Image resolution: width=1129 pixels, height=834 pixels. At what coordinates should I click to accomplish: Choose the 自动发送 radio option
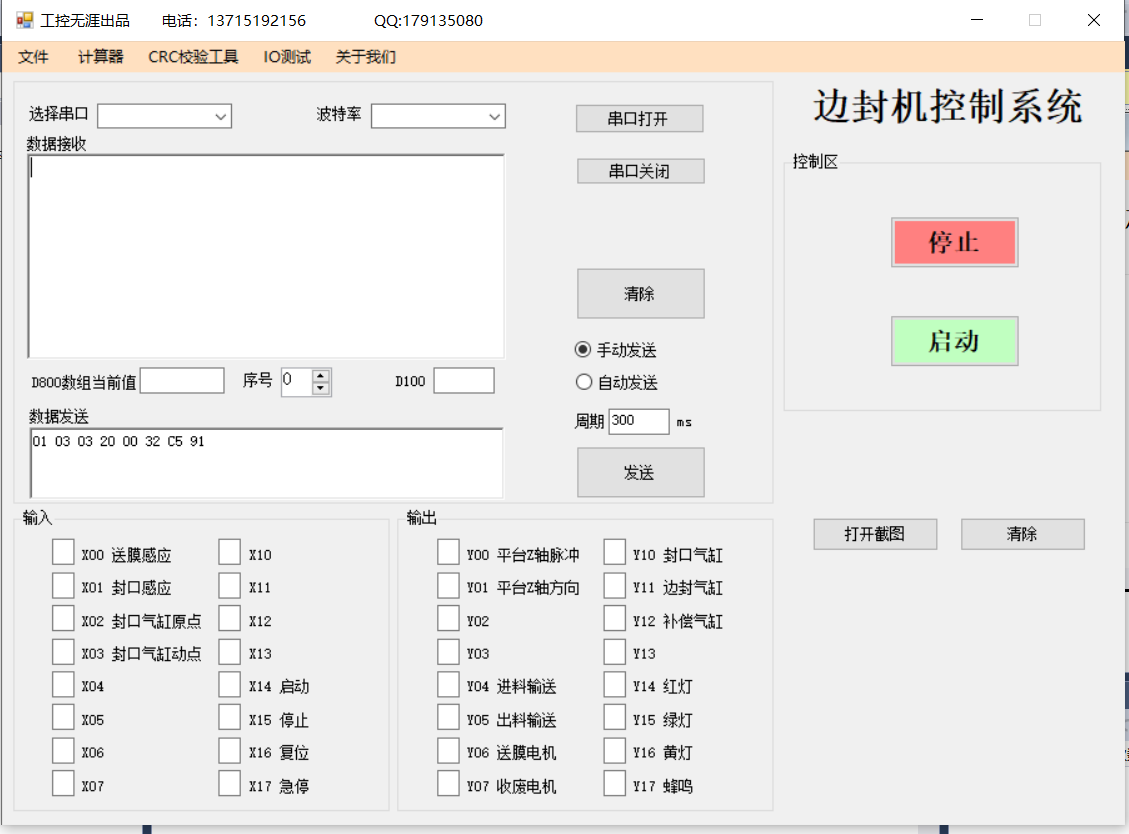click(x=584, y=382)
